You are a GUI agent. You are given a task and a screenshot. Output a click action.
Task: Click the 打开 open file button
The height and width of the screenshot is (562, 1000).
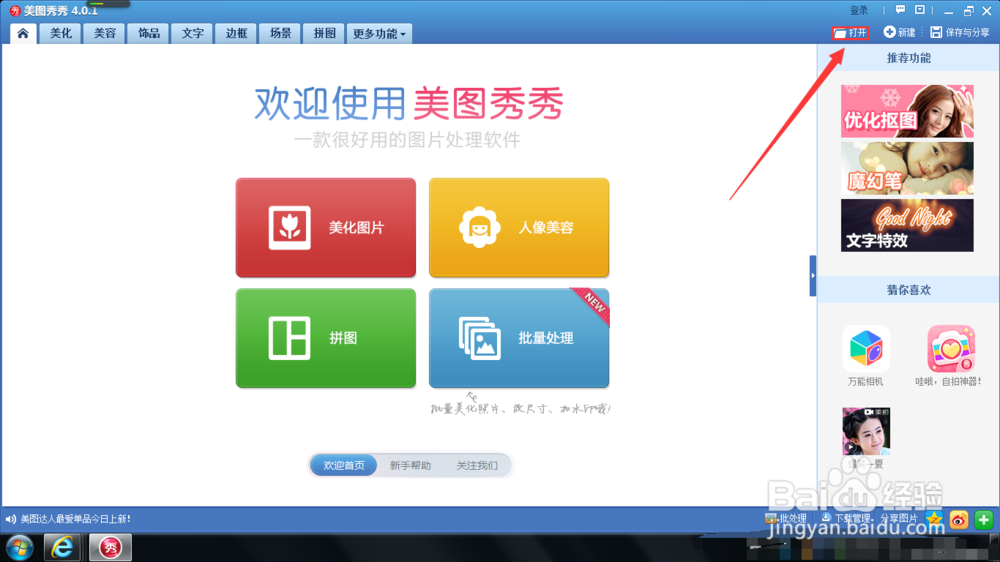(851, 33)
